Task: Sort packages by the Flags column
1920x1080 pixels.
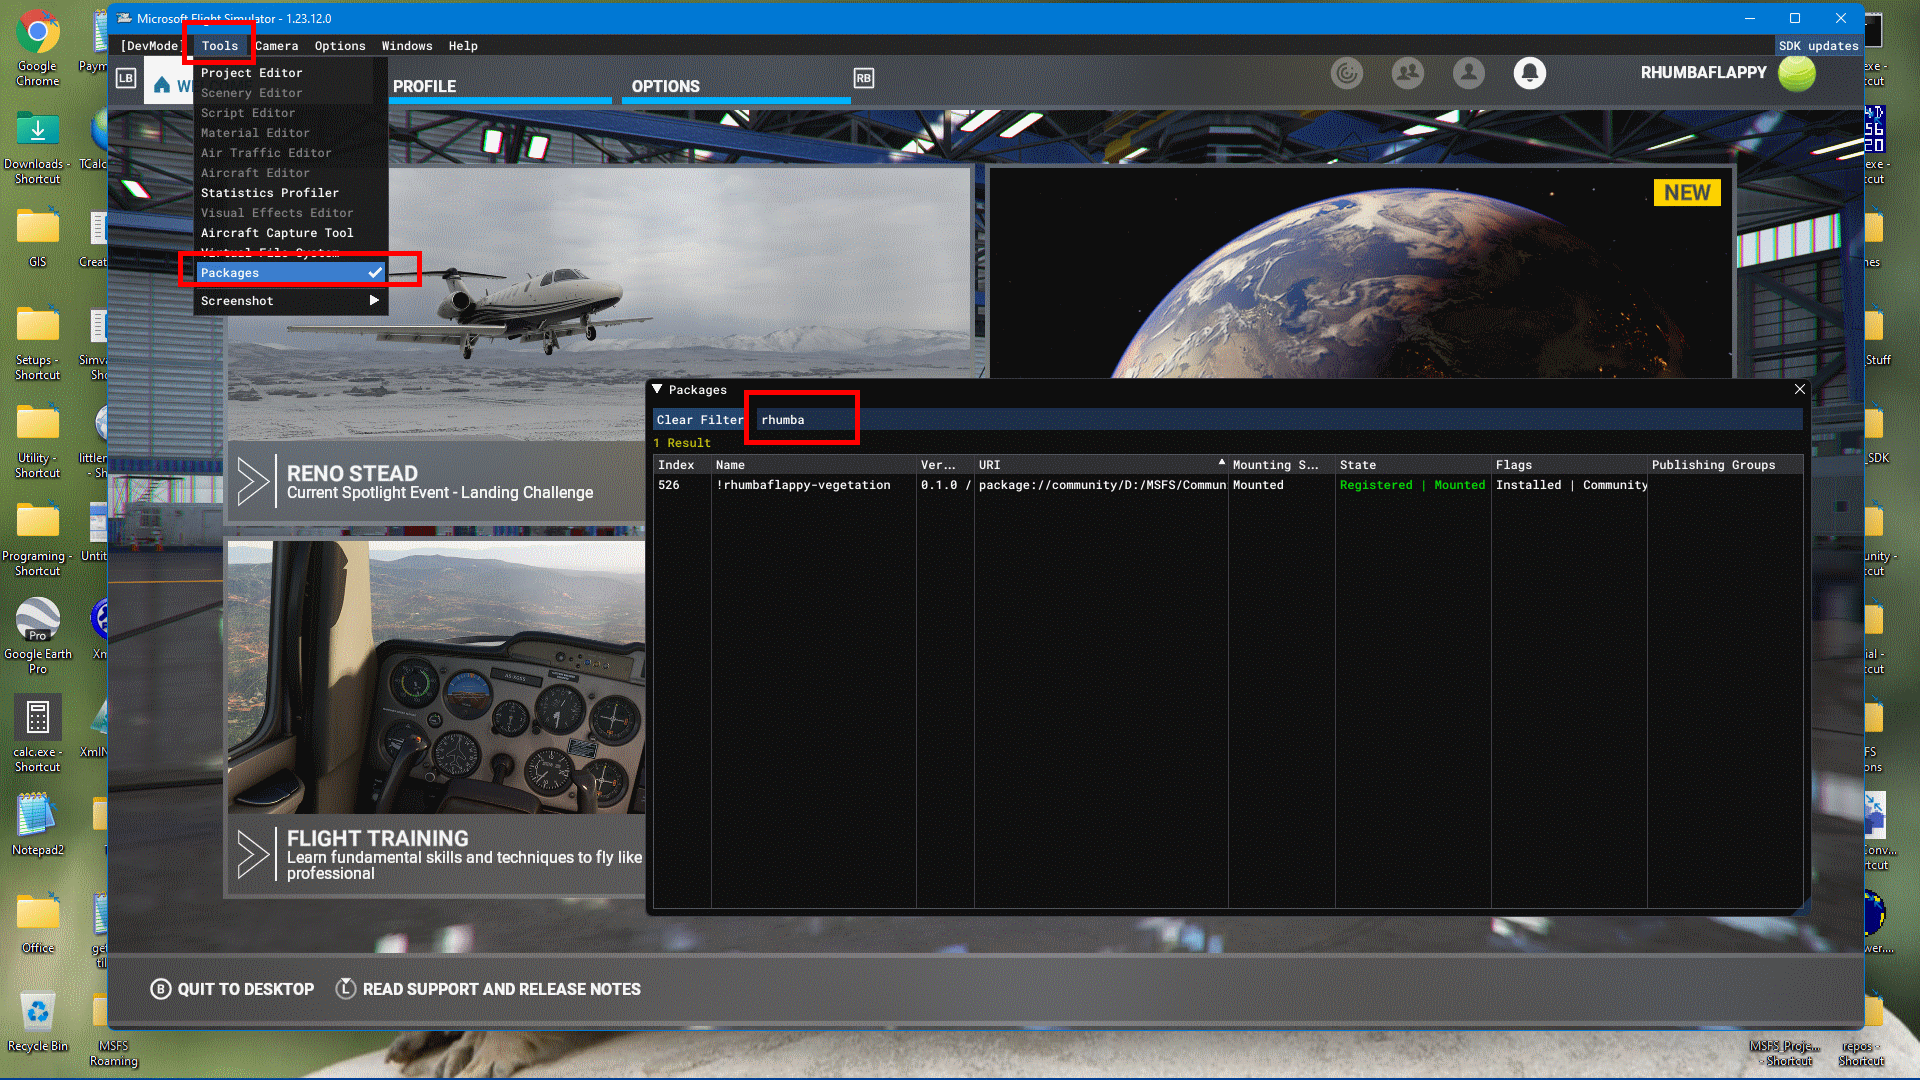Action: (1569, 465)
